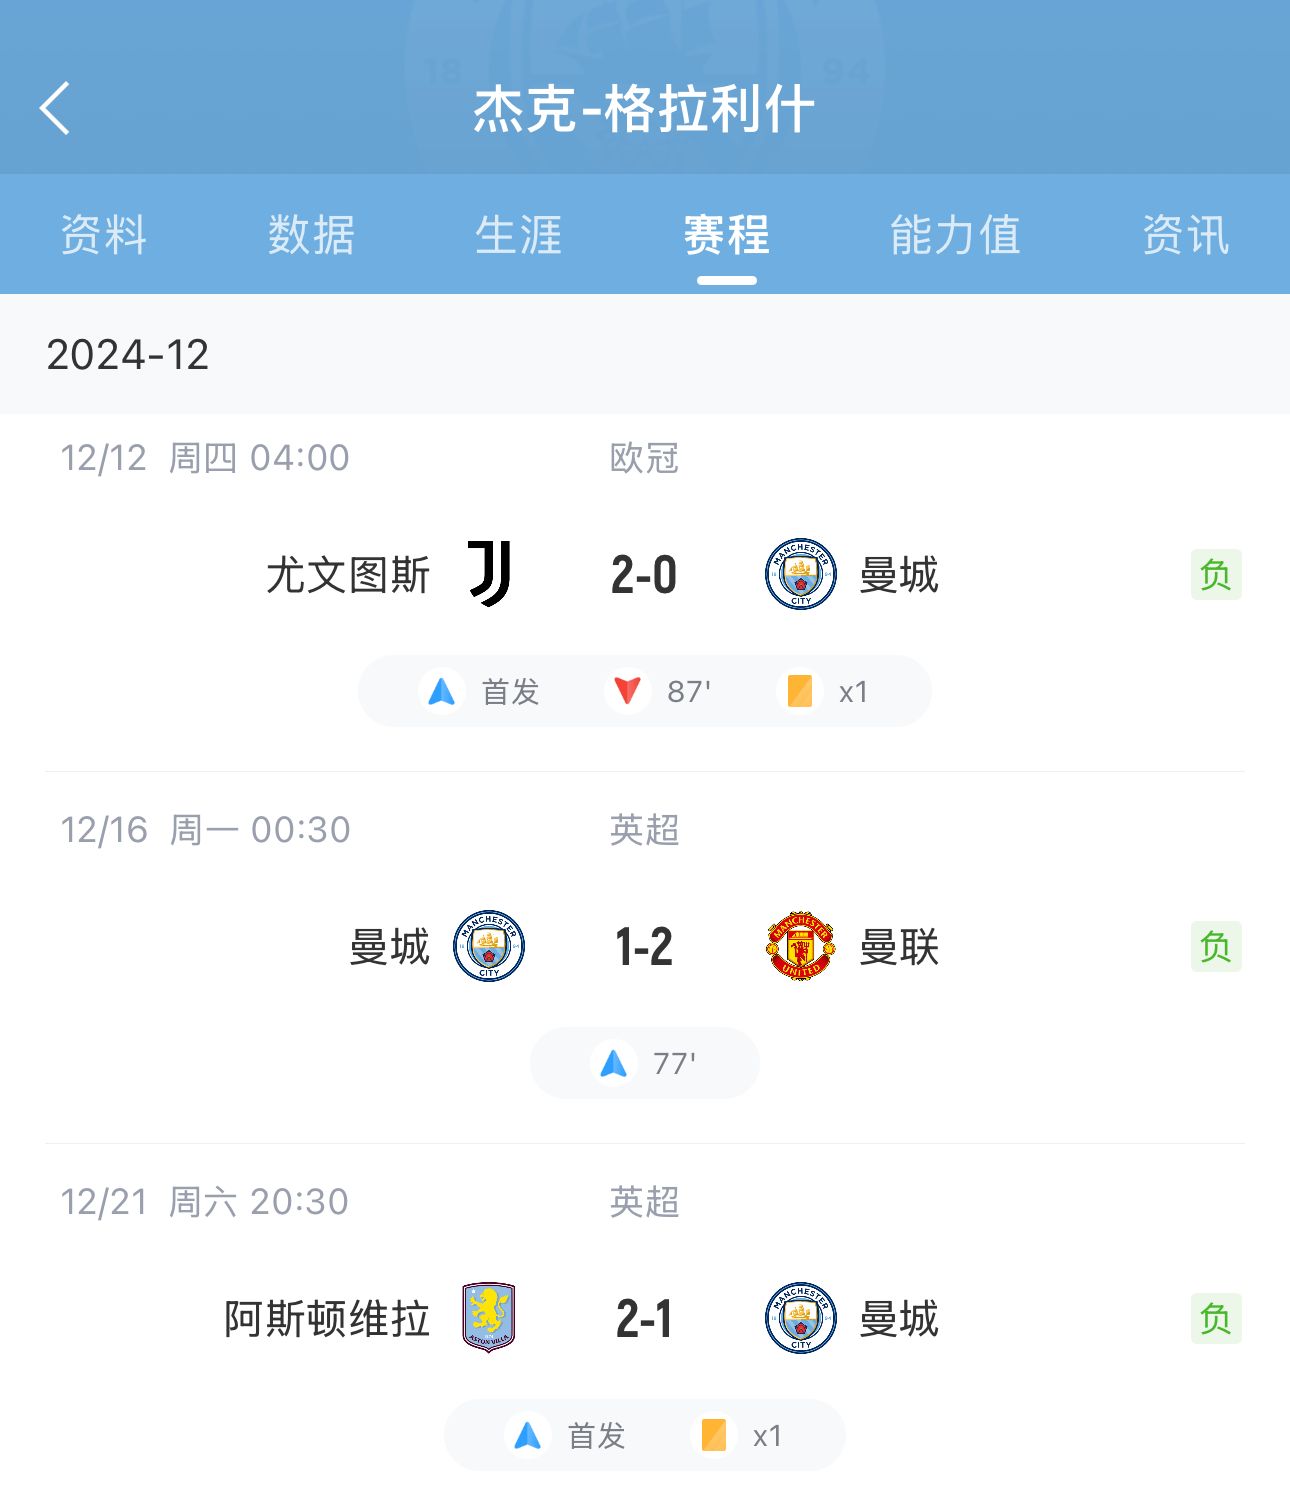1290x1501 pixels.
Task: Tap Manchester City logo in Aston Villa match
Action: point(800,1318)
